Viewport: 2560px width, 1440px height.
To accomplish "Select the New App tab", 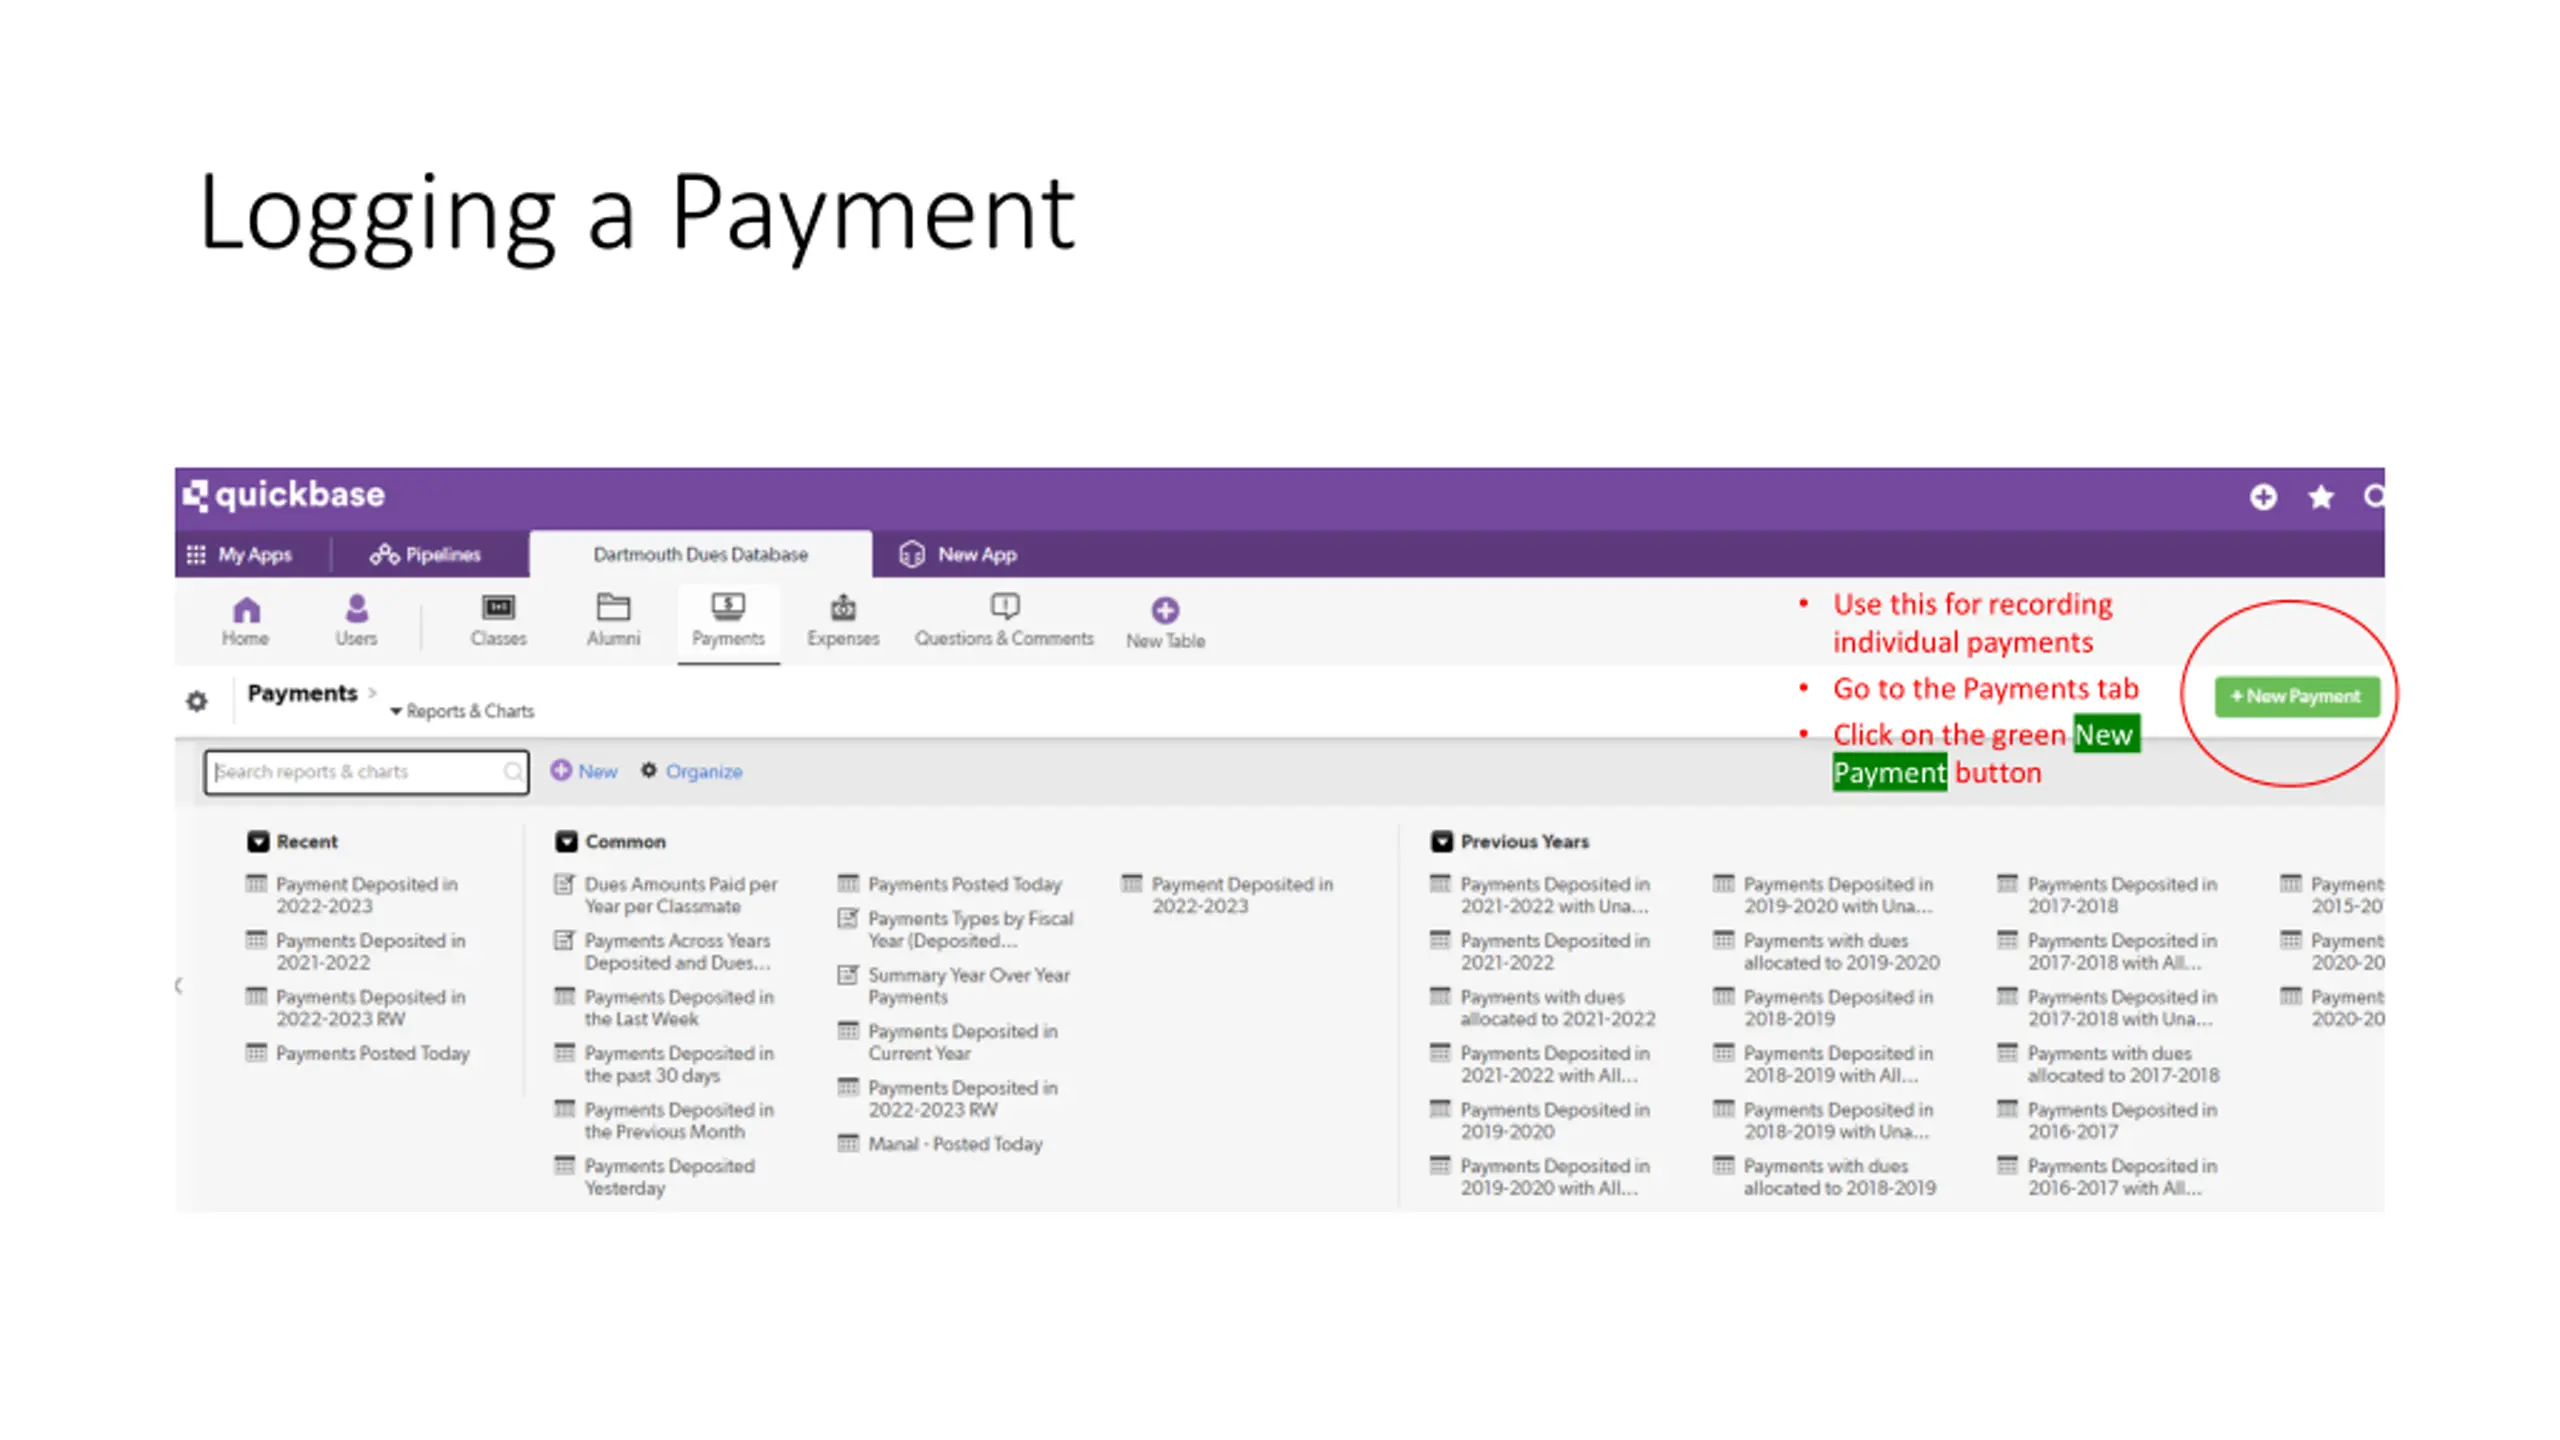I will pos(958,554).
